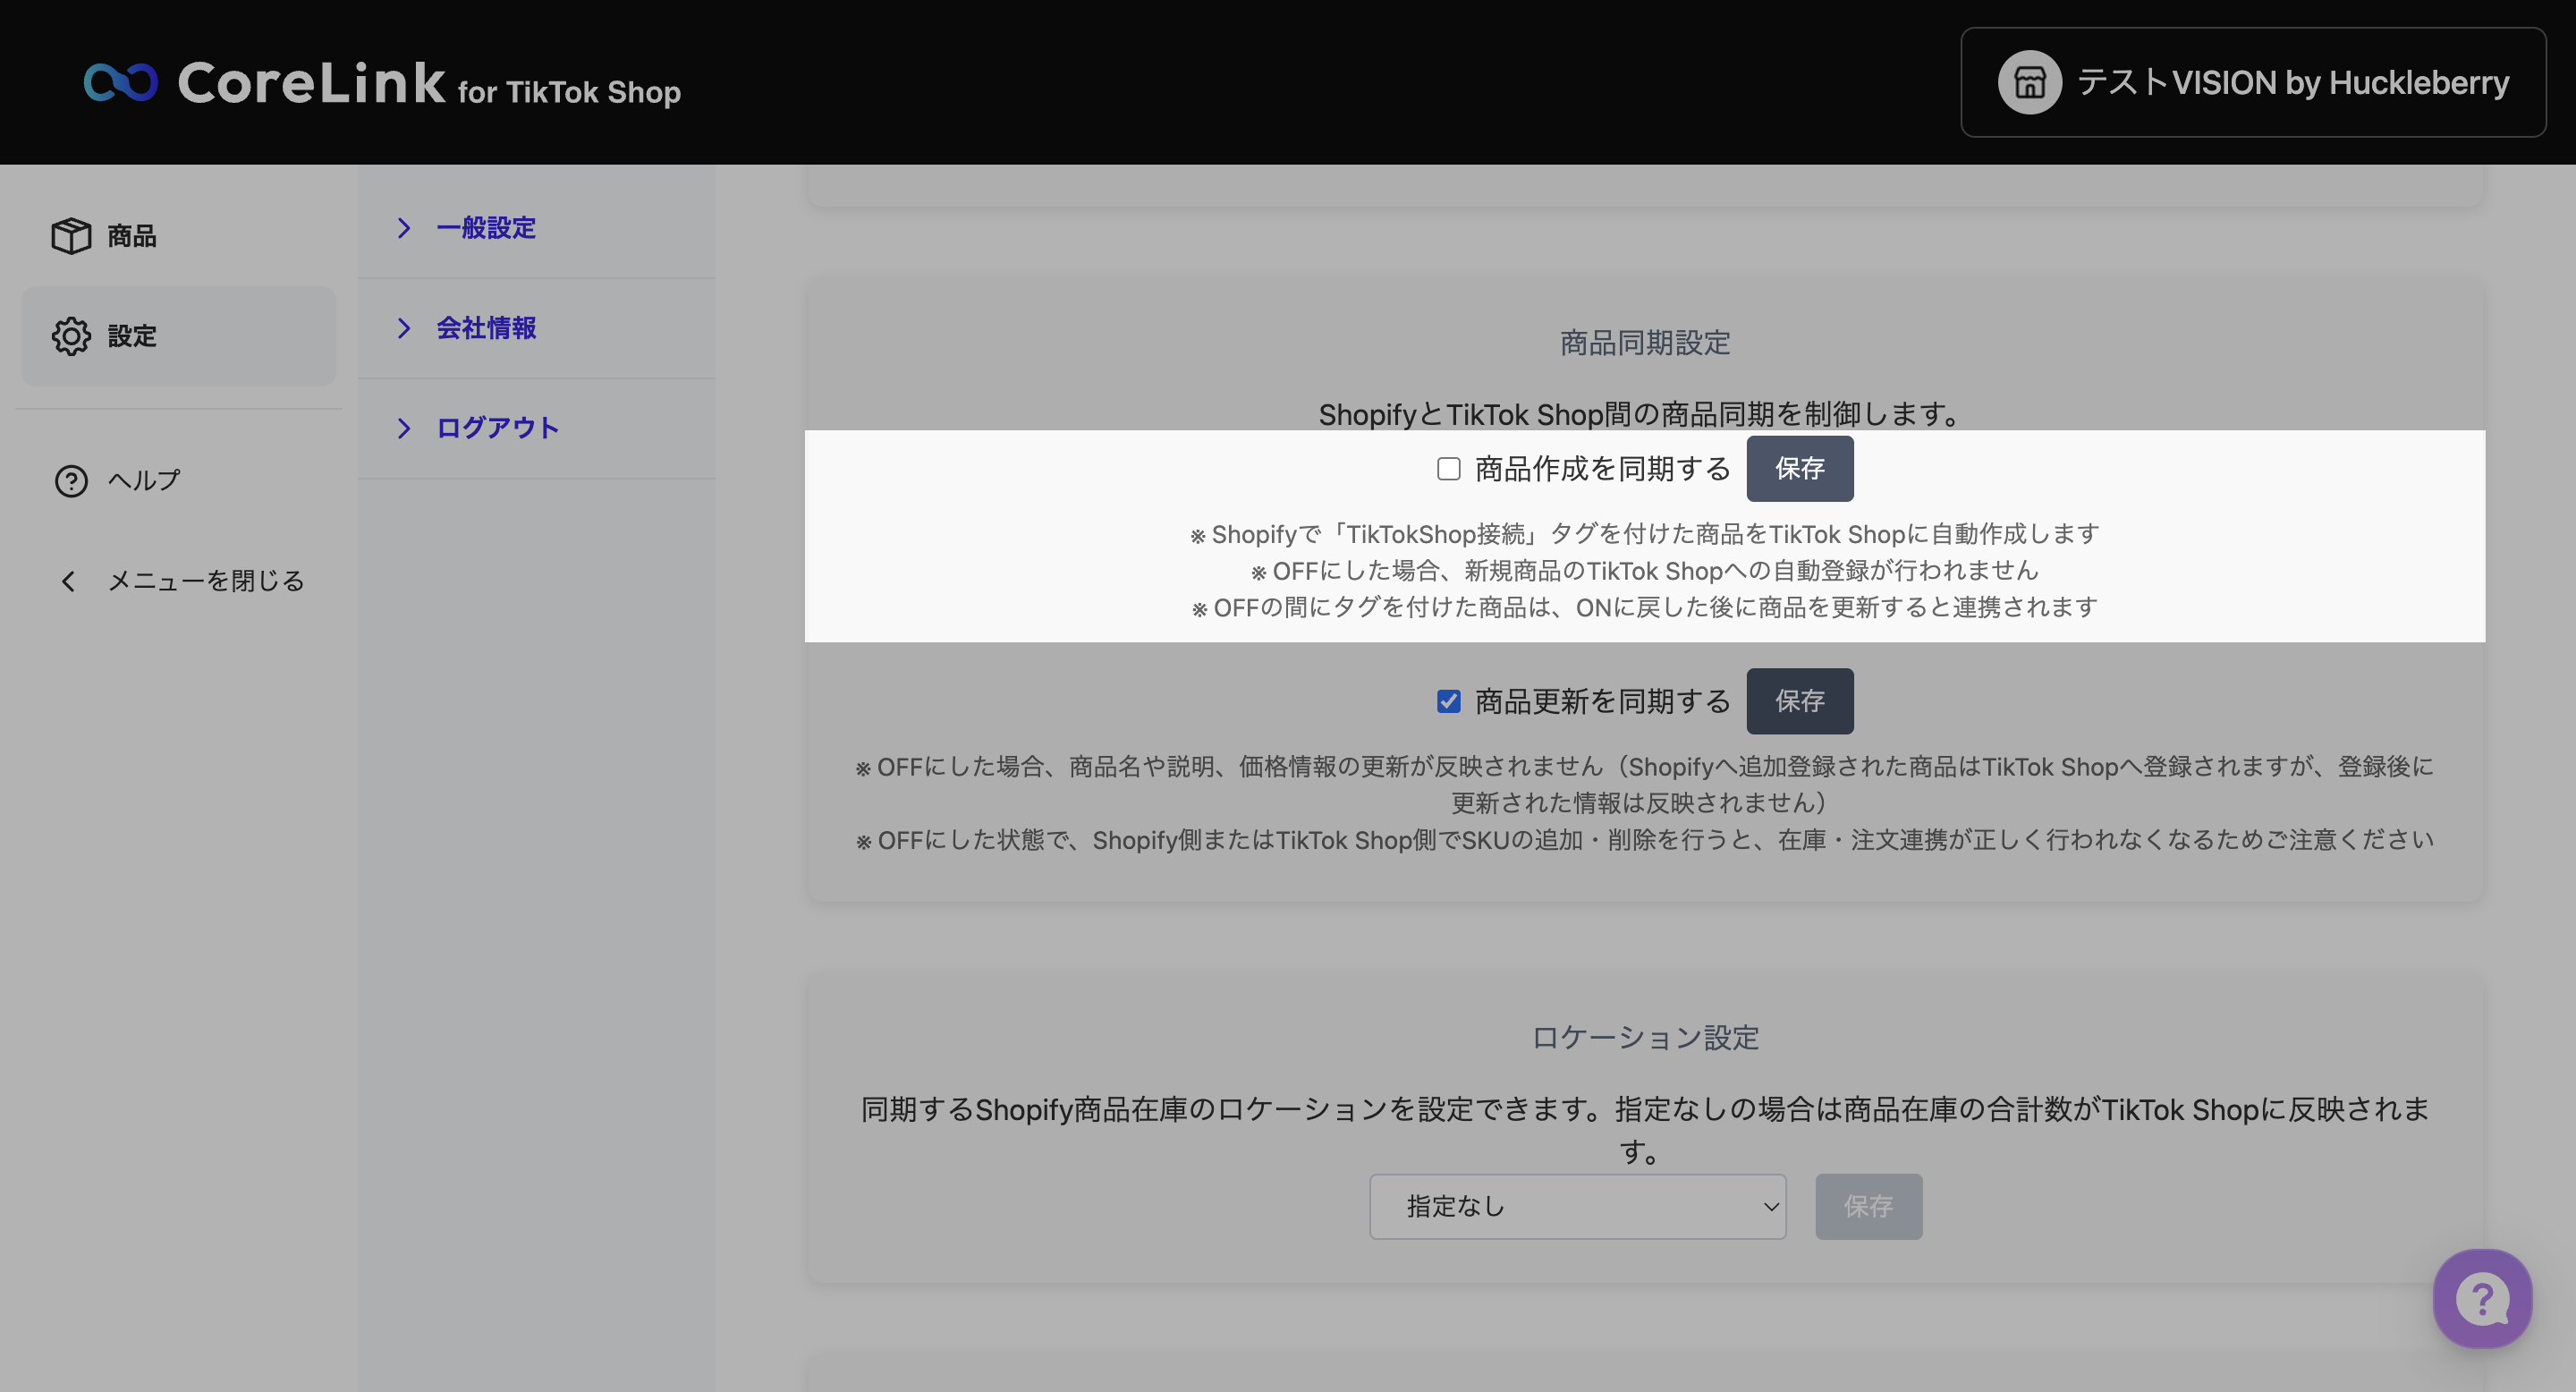This screenshot has height=1392, width=2576.
Task: Uncheck the 商品更新を同期する checkbox
Action: point(1448,701)
